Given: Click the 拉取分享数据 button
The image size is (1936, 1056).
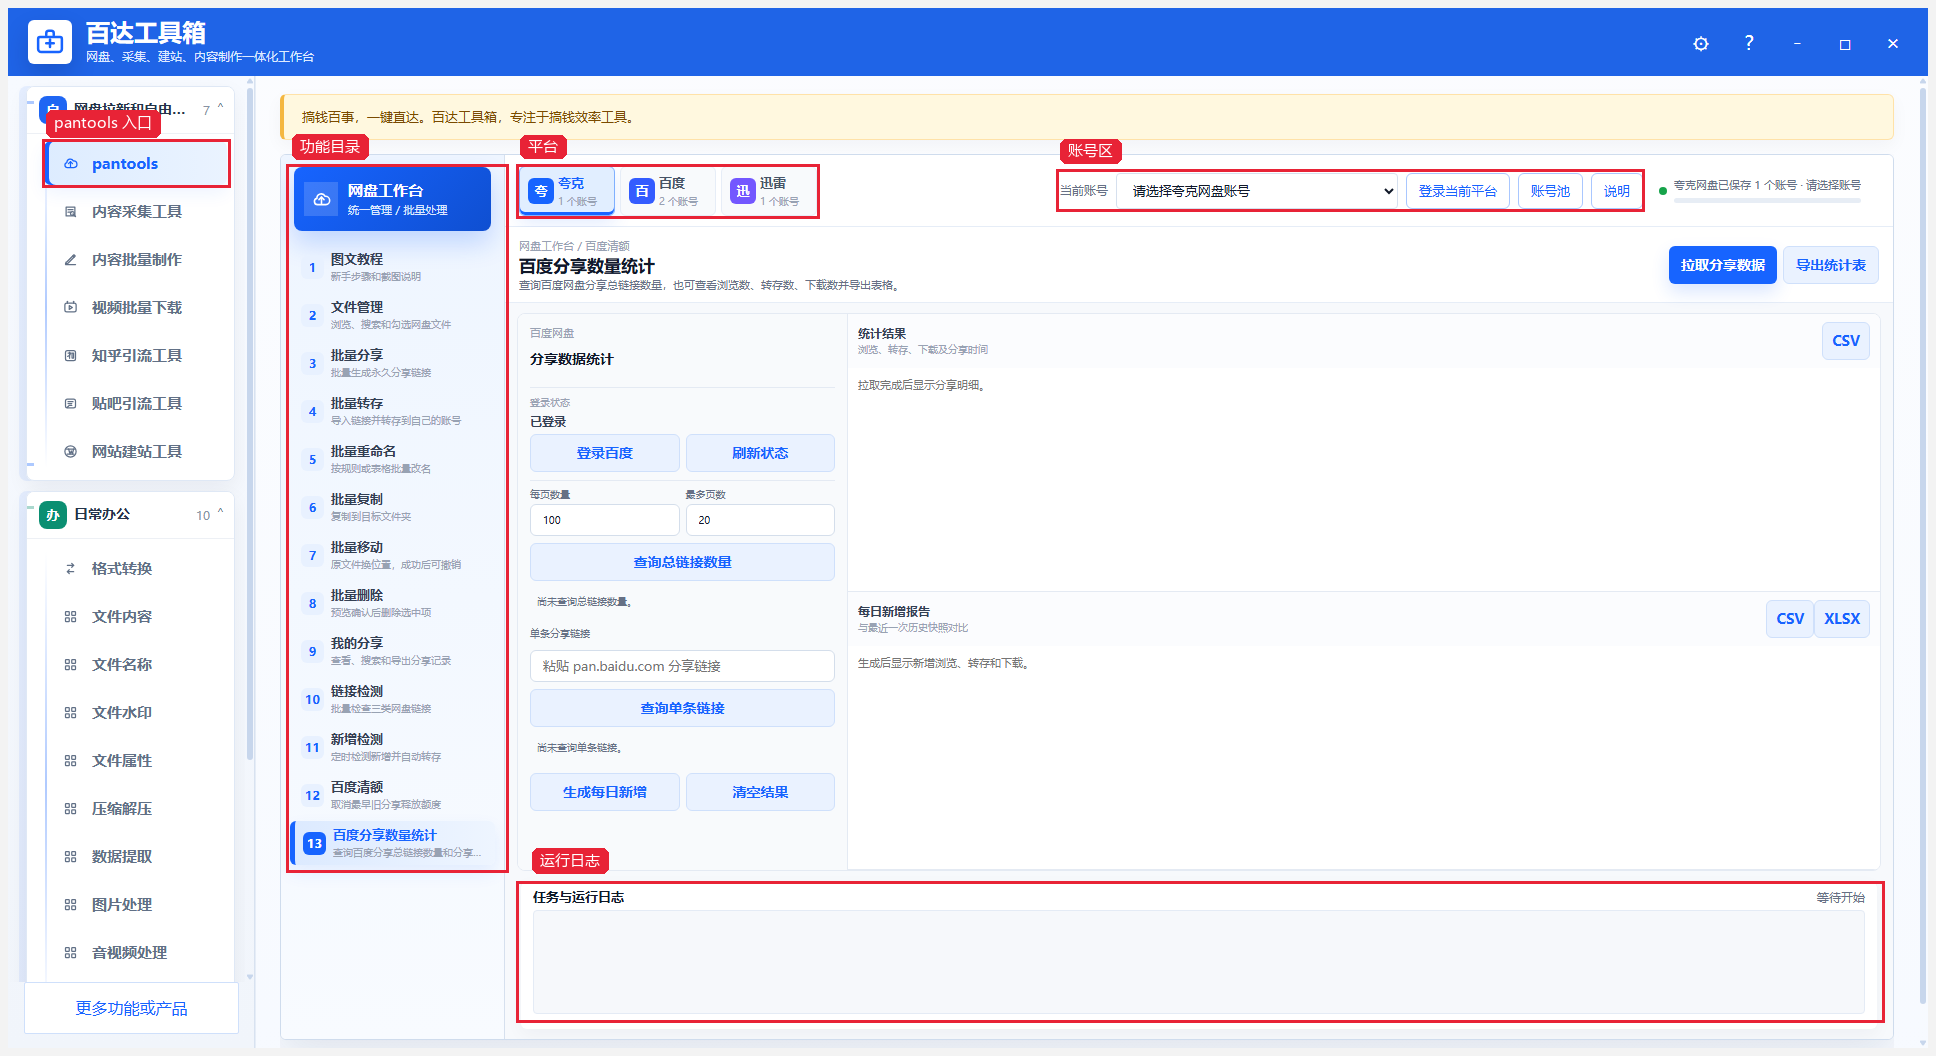Looking at the screenshot, I should click(1722, 265).
